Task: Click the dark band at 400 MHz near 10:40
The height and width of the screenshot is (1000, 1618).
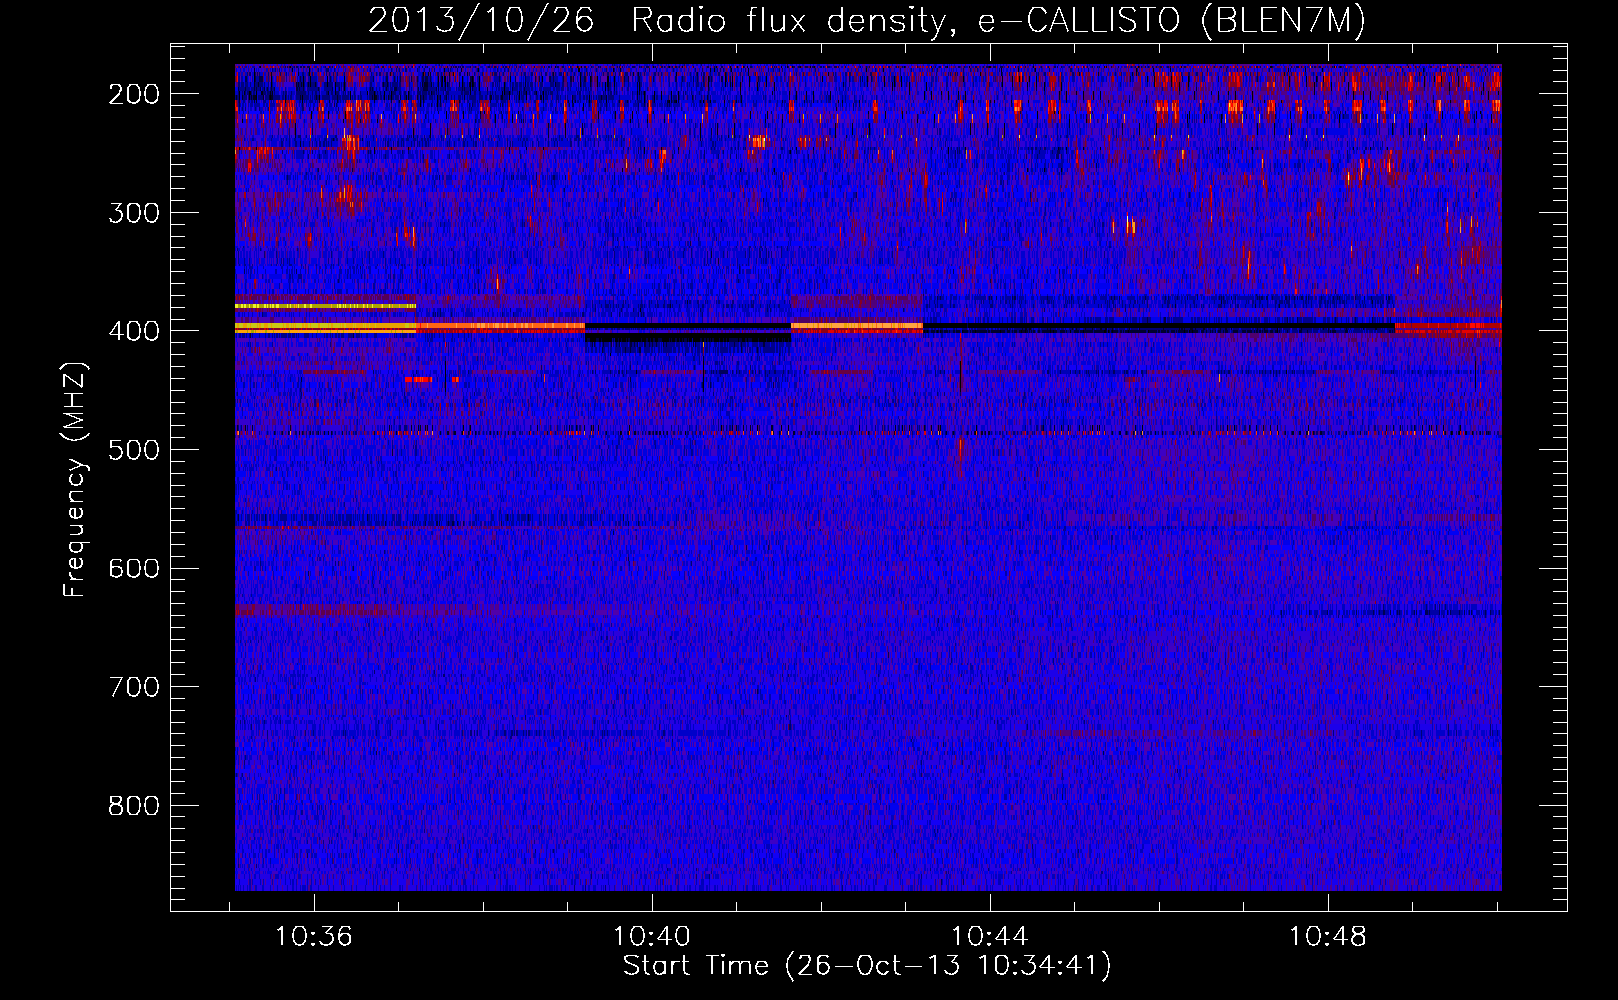Action: click(688, 333)
